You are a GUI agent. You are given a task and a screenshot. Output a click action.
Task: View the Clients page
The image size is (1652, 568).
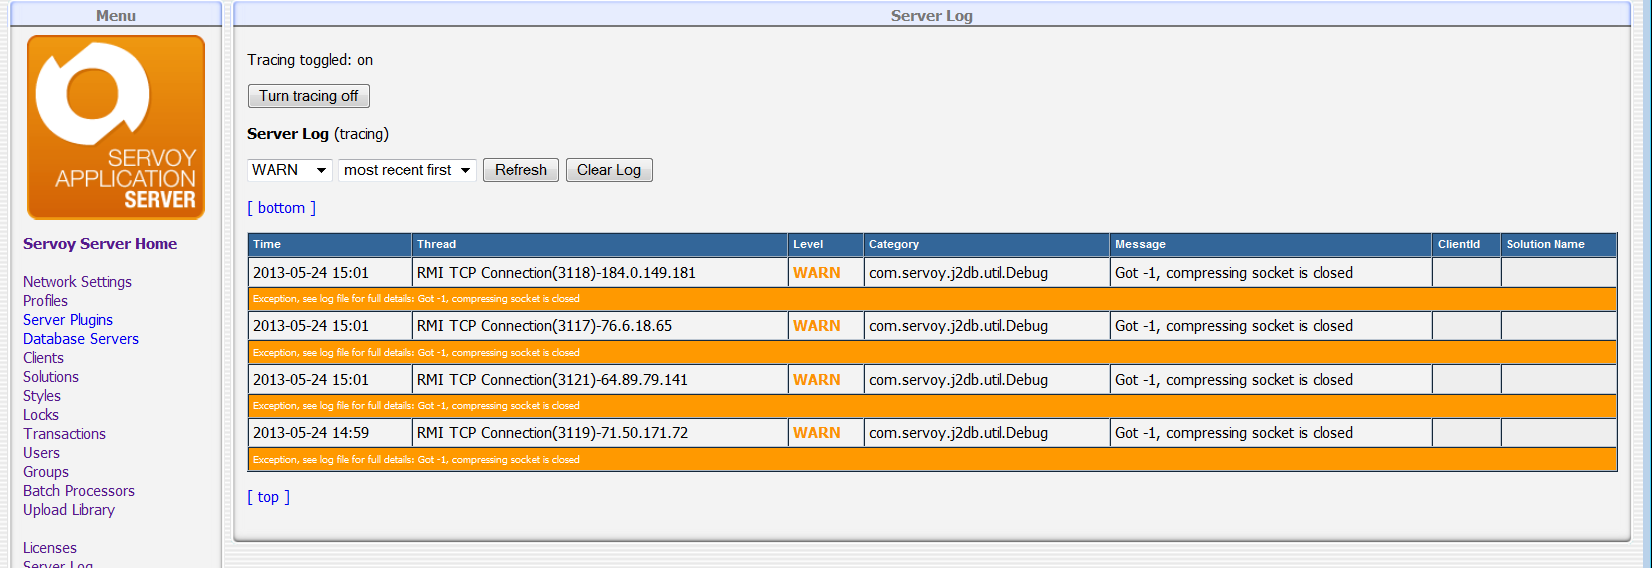click(x=43, y=358)
